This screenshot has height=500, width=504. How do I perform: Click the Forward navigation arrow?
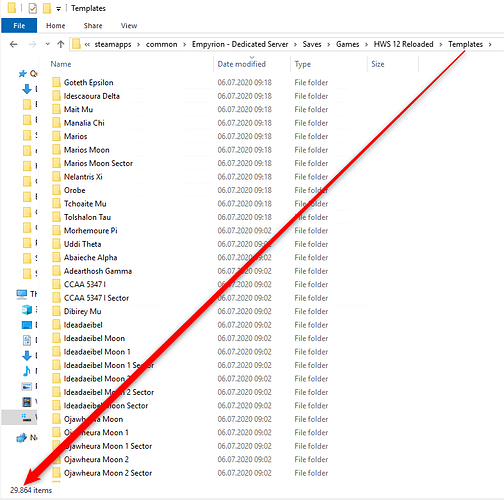(x=32, y=44)
